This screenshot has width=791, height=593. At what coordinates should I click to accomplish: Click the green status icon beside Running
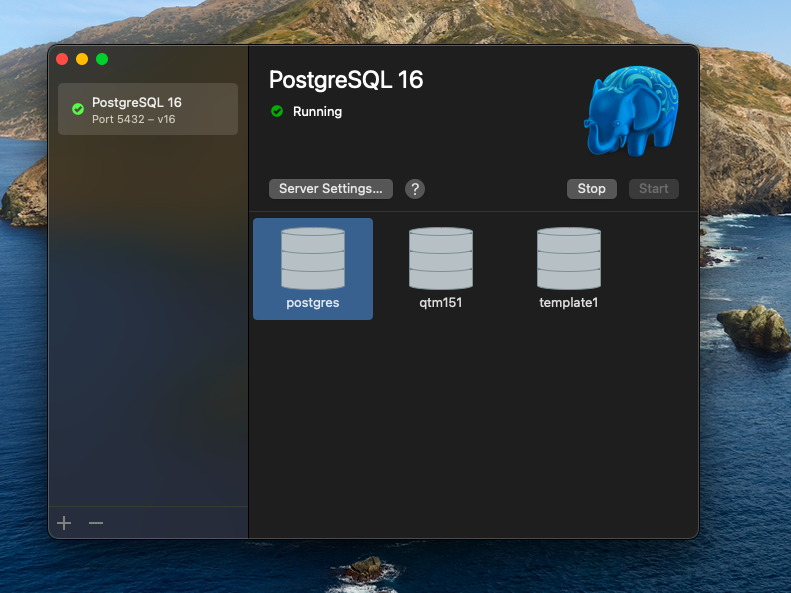point(277,112)
